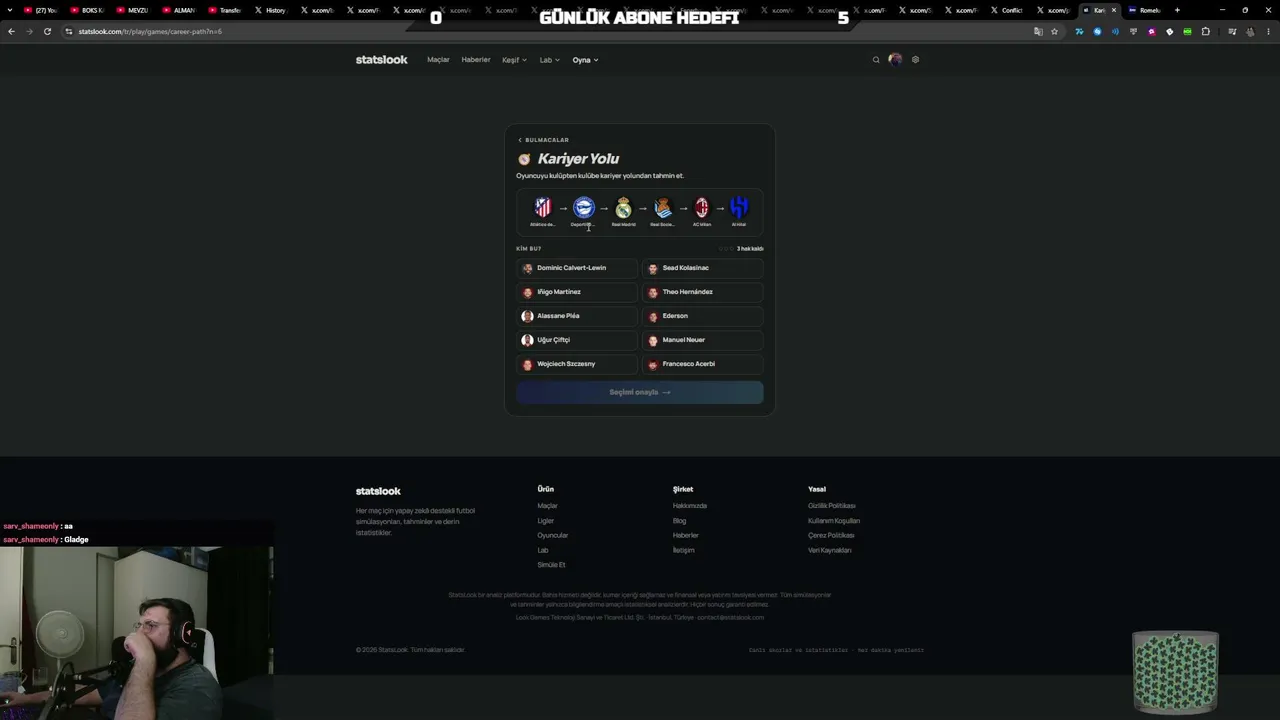Image resolution: width=1280 pixels, height=720 pixels.
Task: Choose Wojciech Szczesny option
Action: pos(577,364)
